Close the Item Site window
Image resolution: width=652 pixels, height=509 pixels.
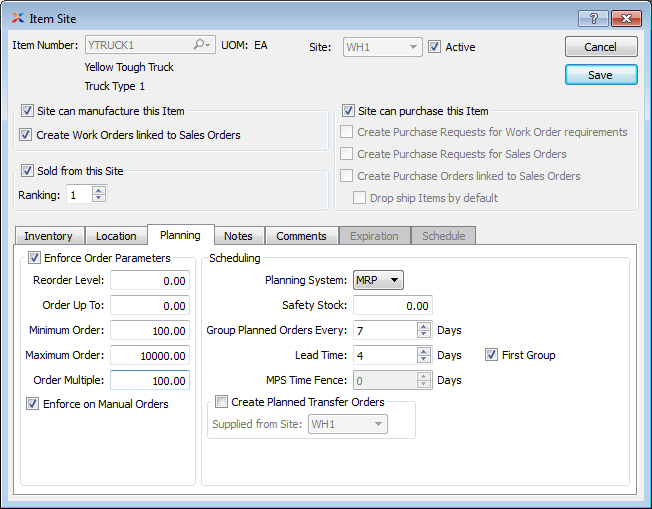[x=625, y=18]
